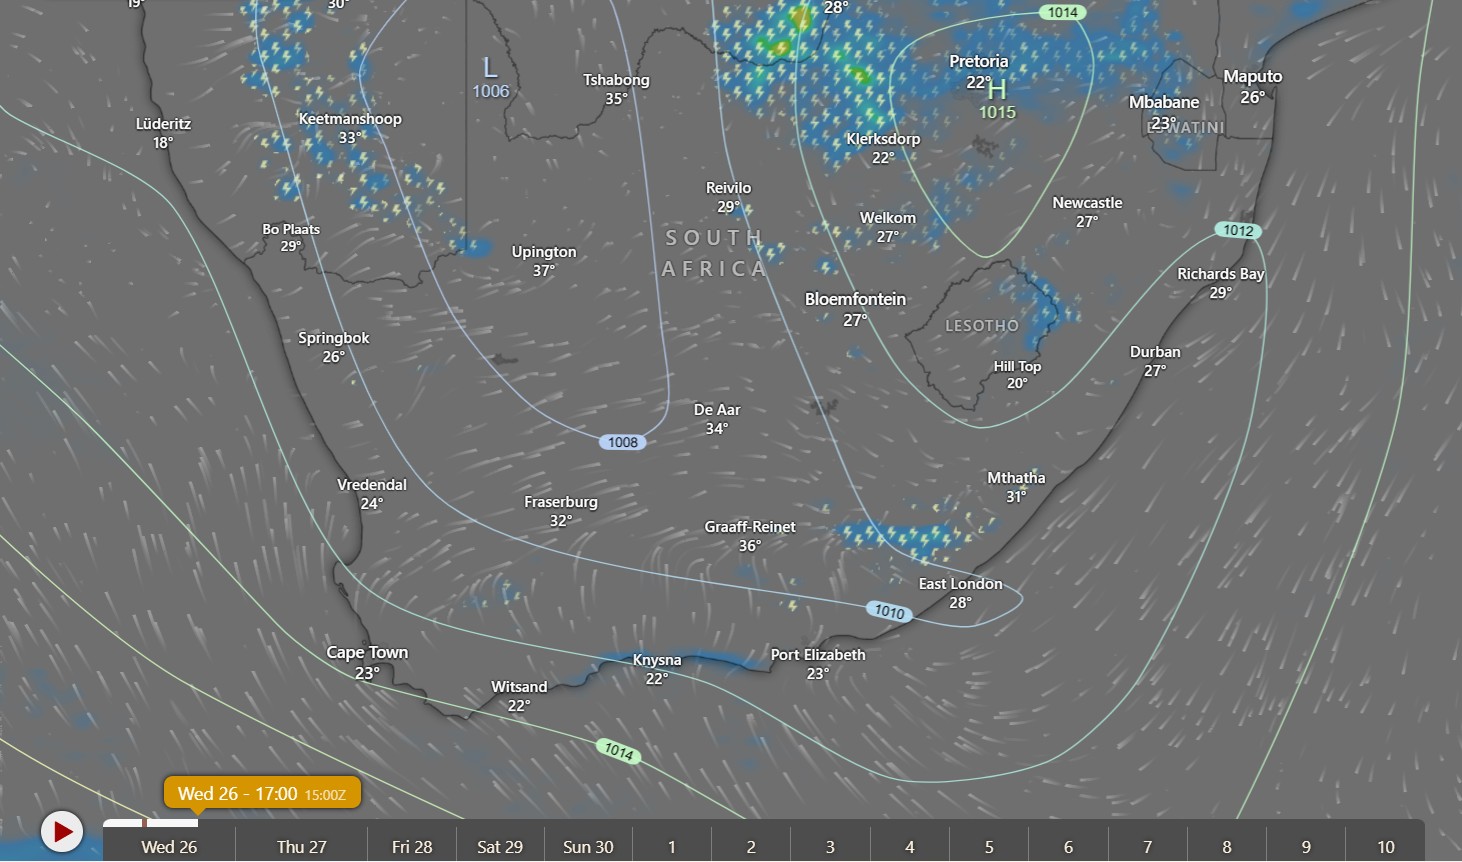Go to Sun 30 on the timeline
Image resolution: width=1462 pixels, height=862 pixels.
[587, 846]
